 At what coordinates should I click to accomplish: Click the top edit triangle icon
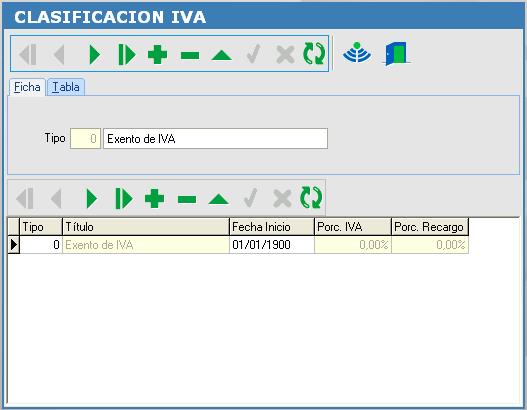[x=221, y=55]
